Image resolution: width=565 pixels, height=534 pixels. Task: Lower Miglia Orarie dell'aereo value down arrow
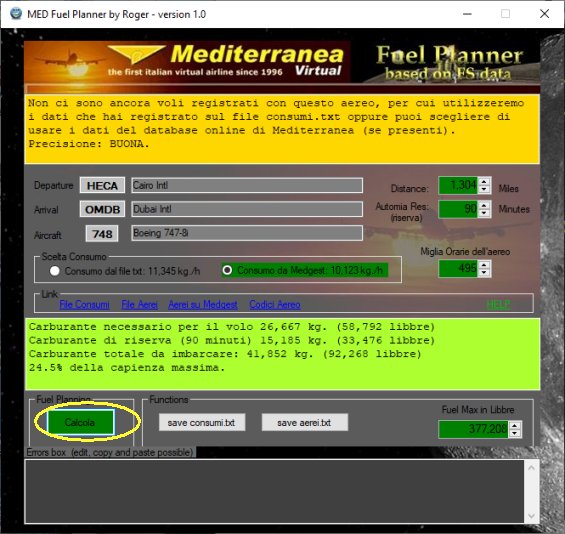(x=484, y=273)
